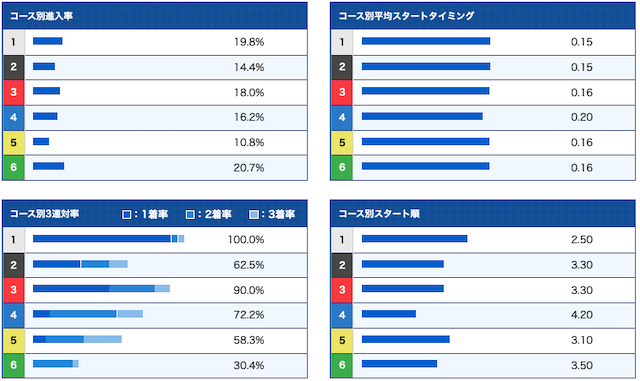
Task: Click green course 6 badge in コース別3連対率
Action: pos(13,365)
